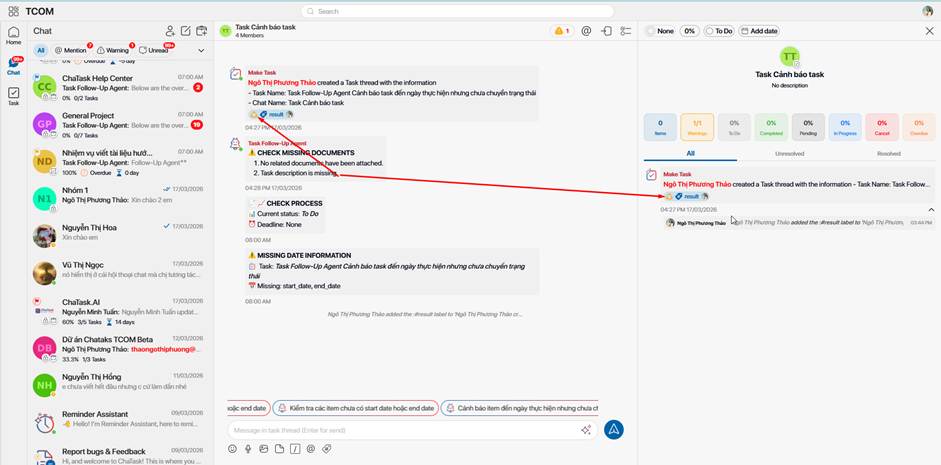Open Reminder Assistant chat
The image size is (941, 465).
pos(121,422)
